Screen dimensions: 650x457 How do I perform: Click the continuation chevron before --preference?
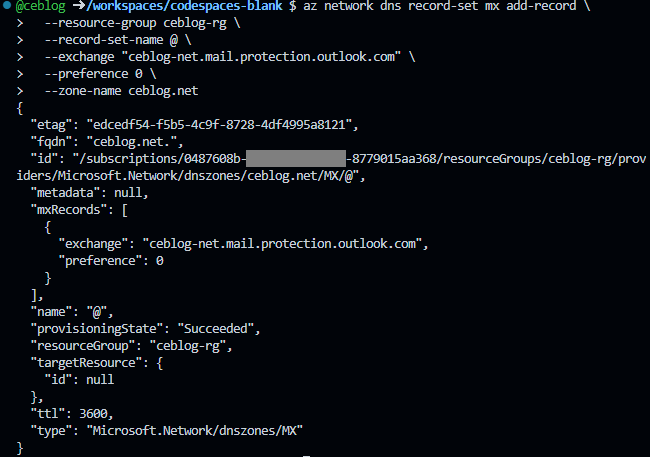tap(20, 74)
